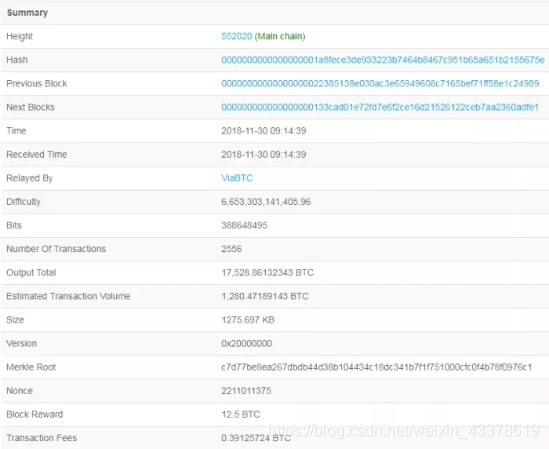
Task: Select Size value 1275.697 KB
Action: pos(248,320)
